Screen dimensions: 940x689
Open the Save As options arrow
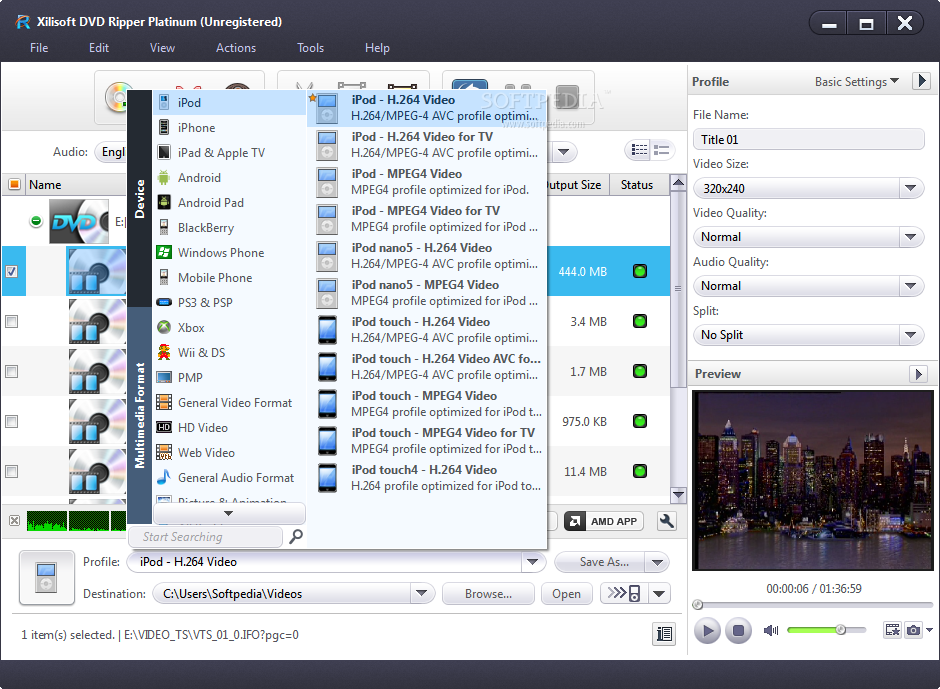coord(657,562)
